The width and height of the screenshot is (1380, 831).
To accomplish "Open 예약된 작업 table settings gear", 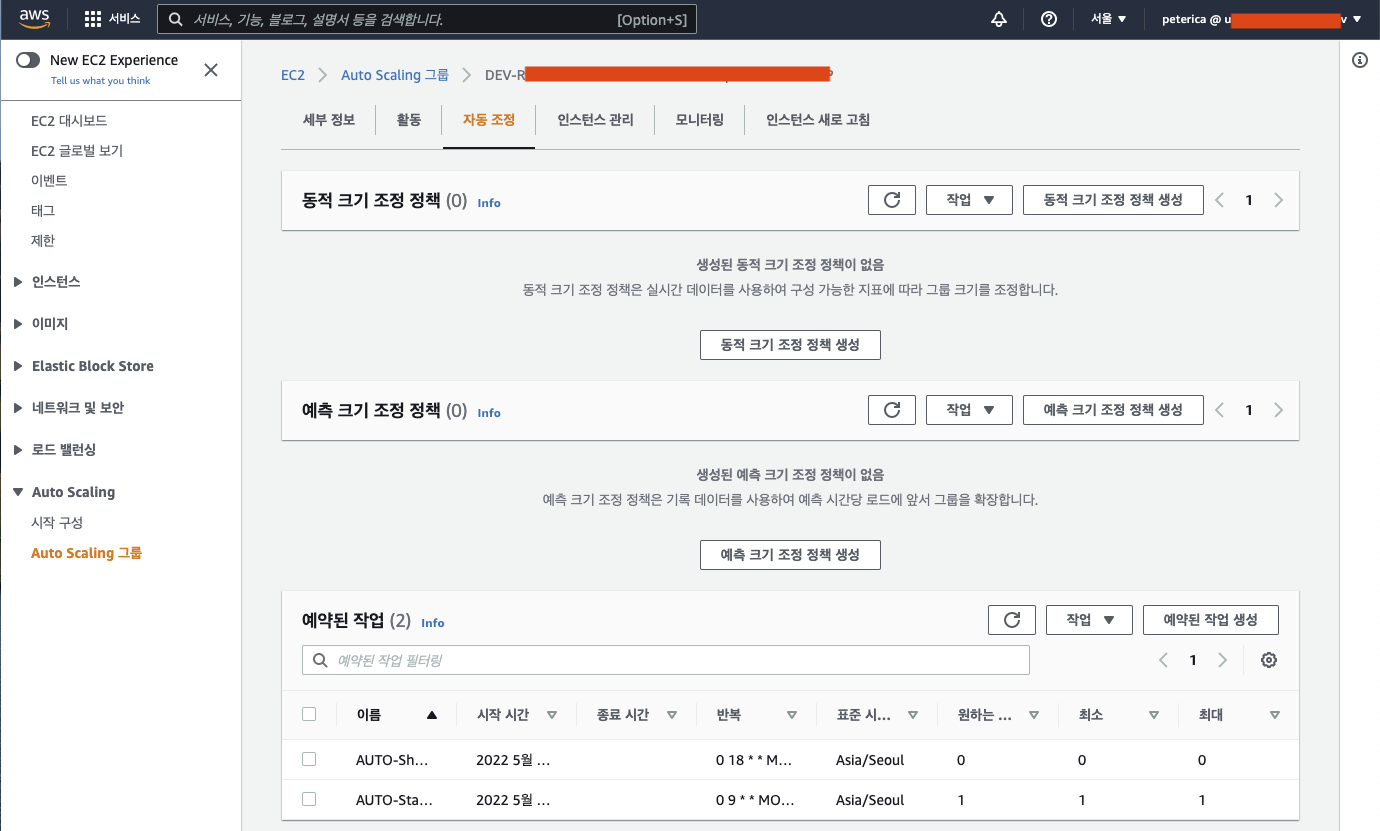I will coord(1269,660).
